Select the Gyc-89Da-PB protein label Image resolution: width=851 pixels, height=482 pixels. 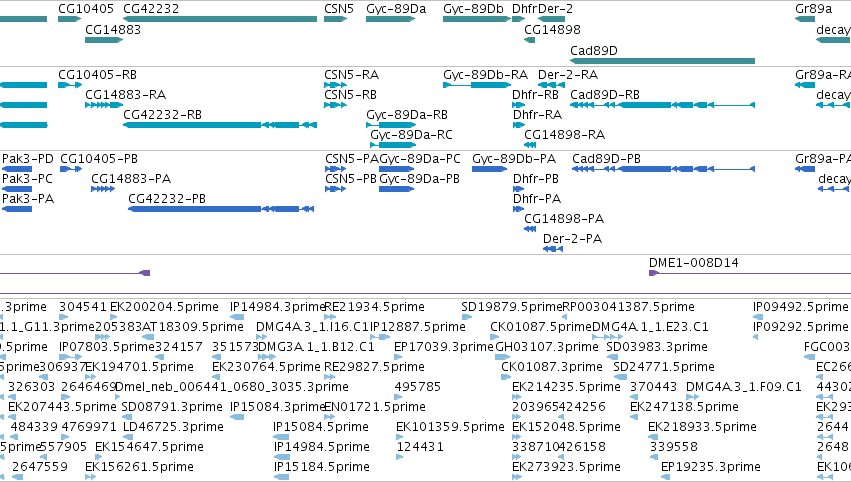[420, 179]
